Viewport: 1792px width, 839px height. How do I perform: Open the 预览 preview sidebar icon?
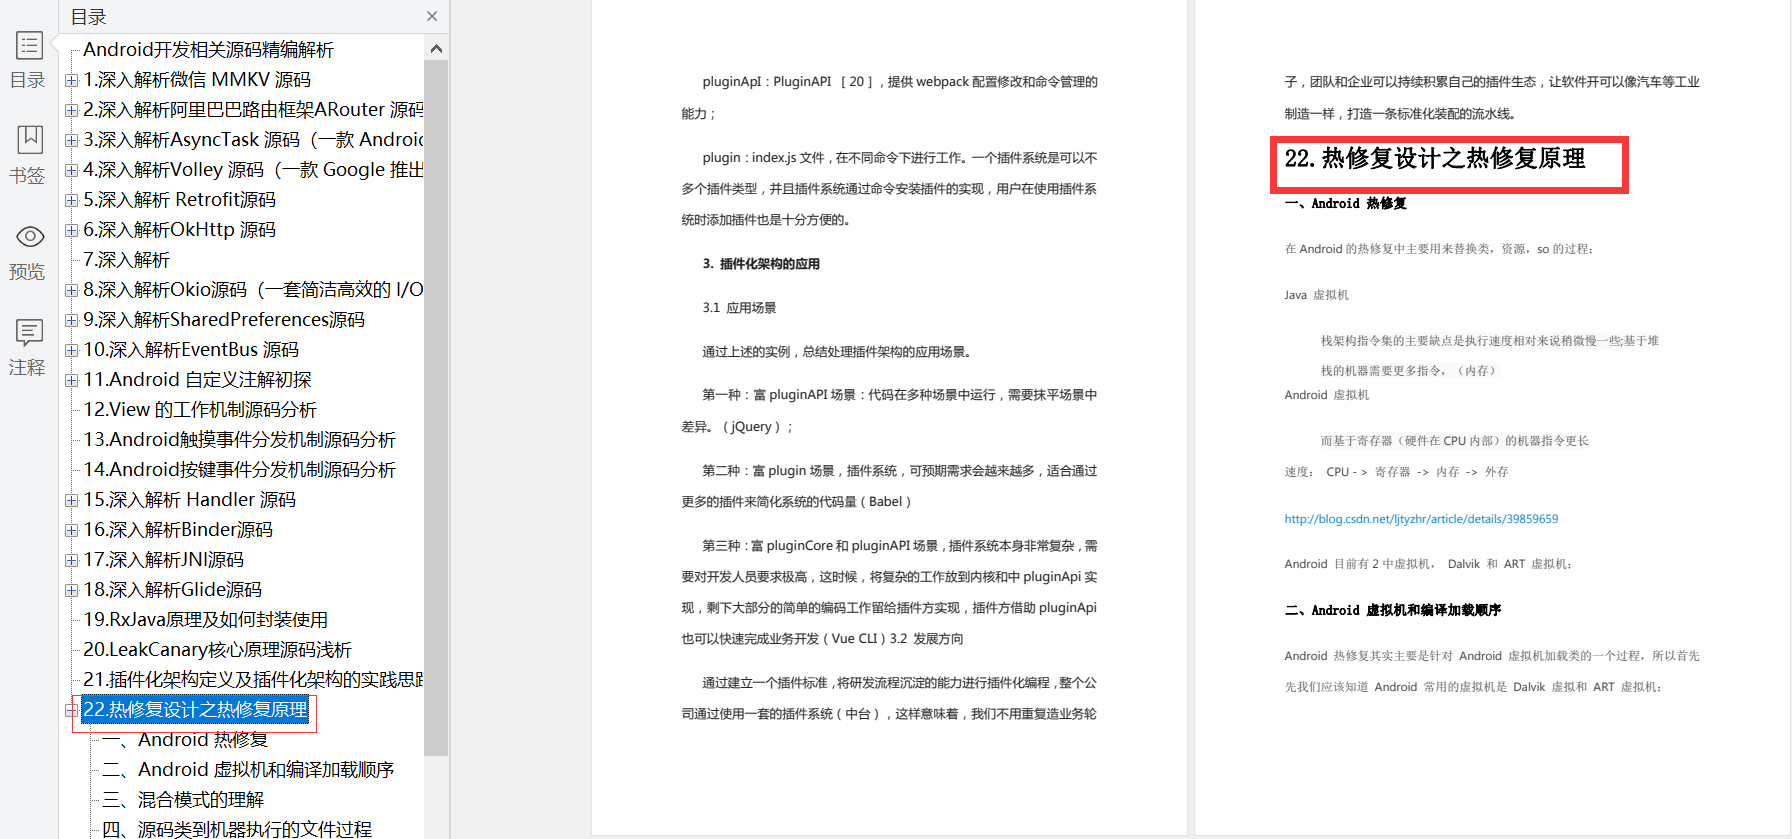click(x=29, y=236)
